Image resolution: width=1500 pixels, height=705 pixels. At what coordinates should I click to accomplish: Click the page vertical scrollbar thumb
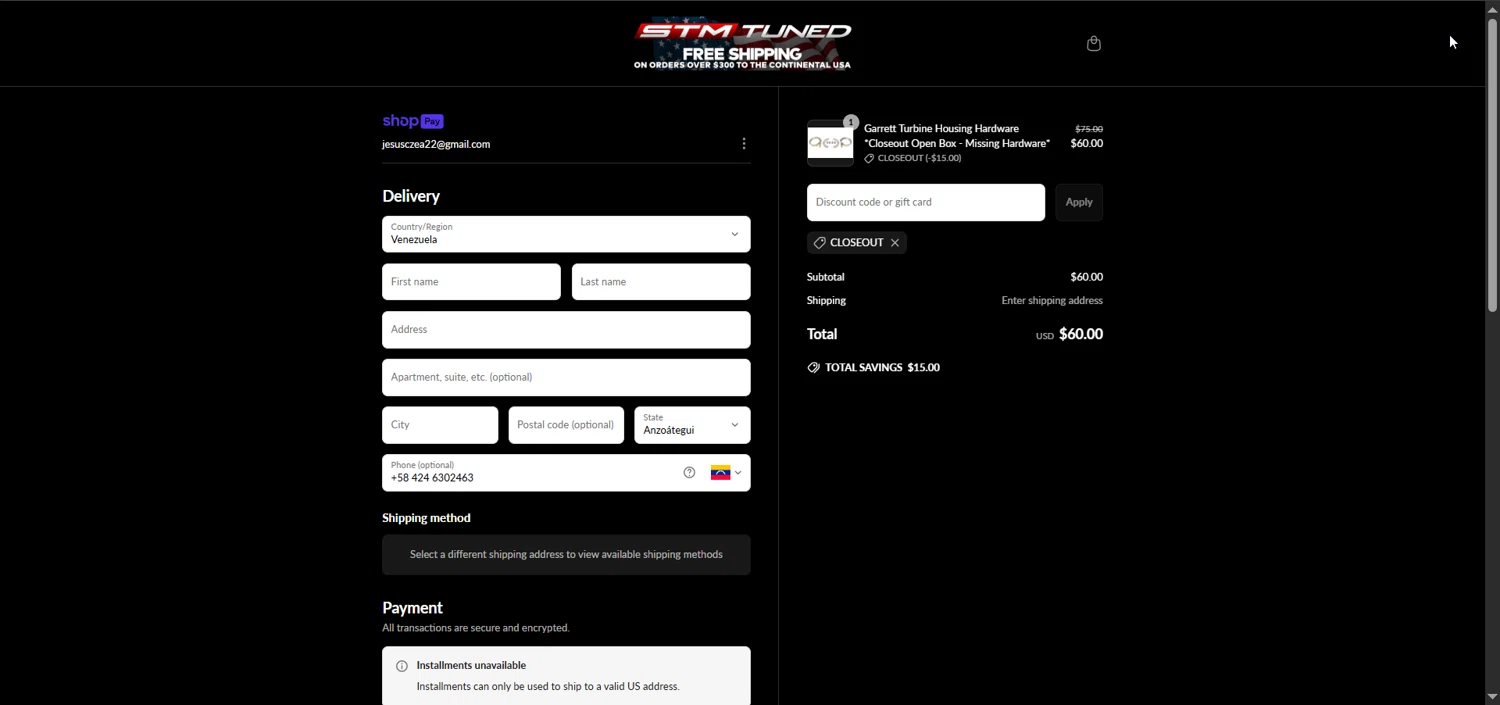1492,165
